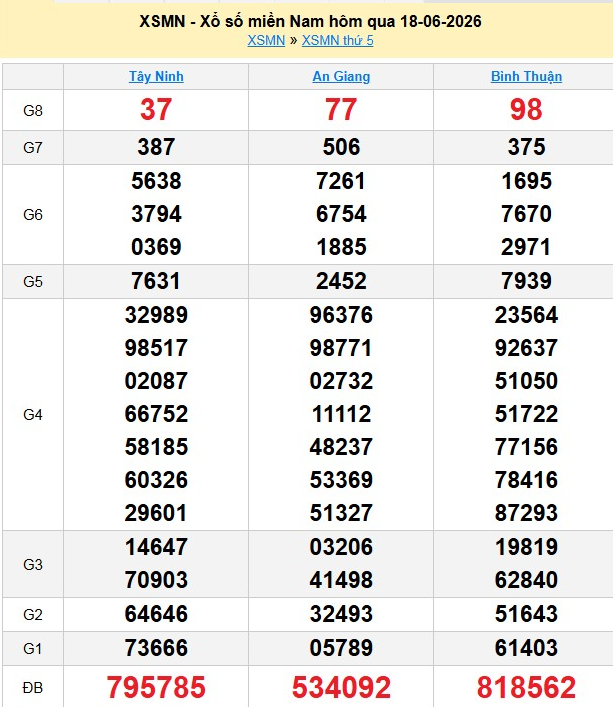Click G2 number 64646
Image resolution: width=613 pixels, height=707 pixels.
(x=156, y=615)
